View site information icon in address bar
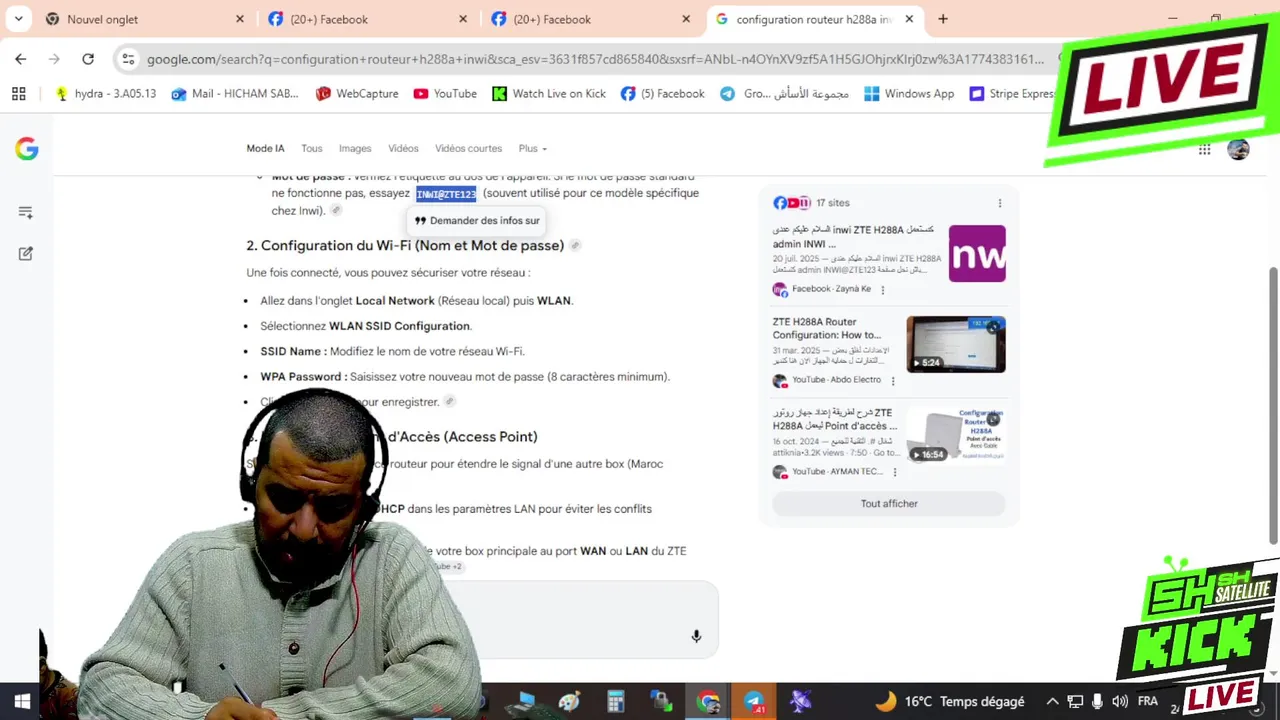Image resolution: width=1280 pixels, height=720 pixels. [128, 59]
